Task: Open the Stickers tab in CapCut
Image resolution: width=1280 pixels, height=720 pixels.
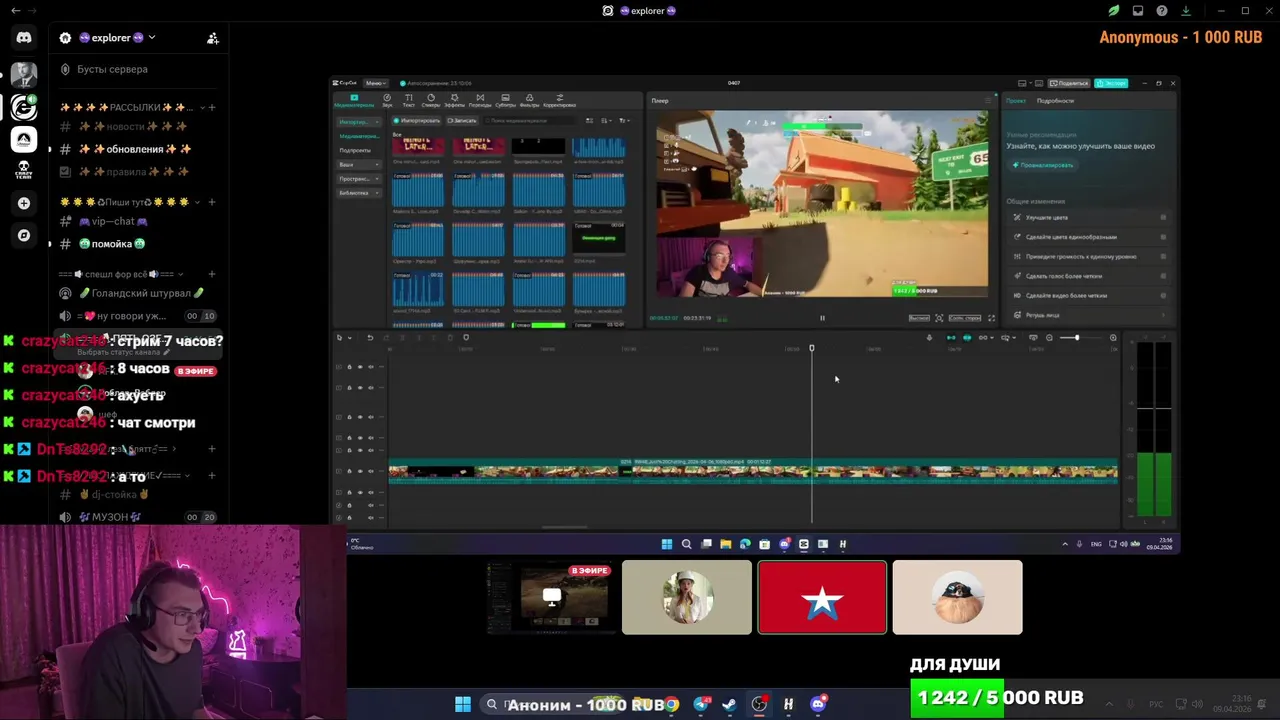Action: pos(431,101)
